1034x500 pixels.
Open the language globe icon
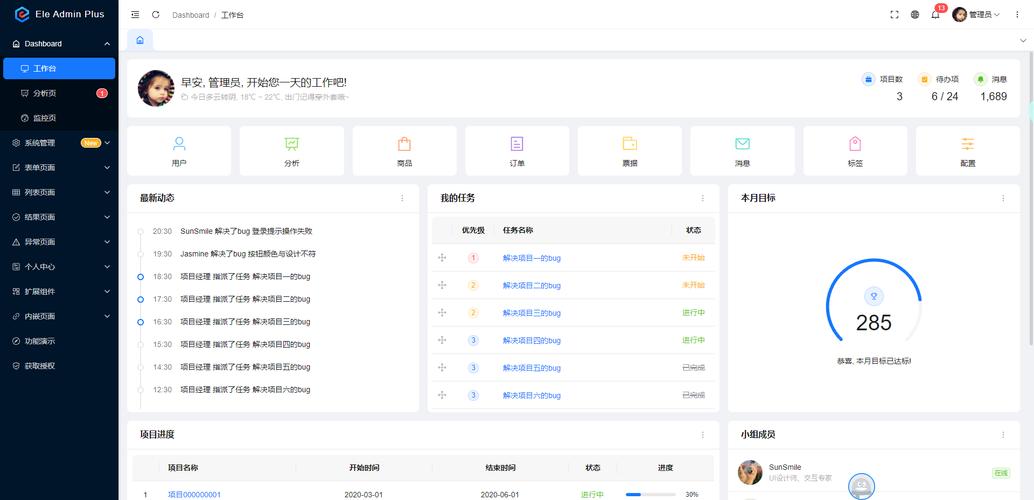[x=915, y=15]
